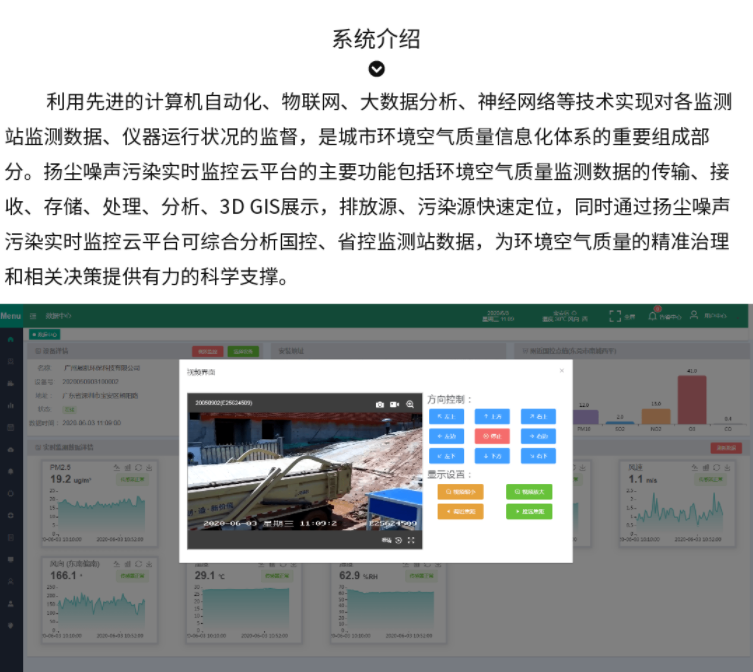
Task: Click the magnifier zoom icon on video
Action: pos(410,404)
